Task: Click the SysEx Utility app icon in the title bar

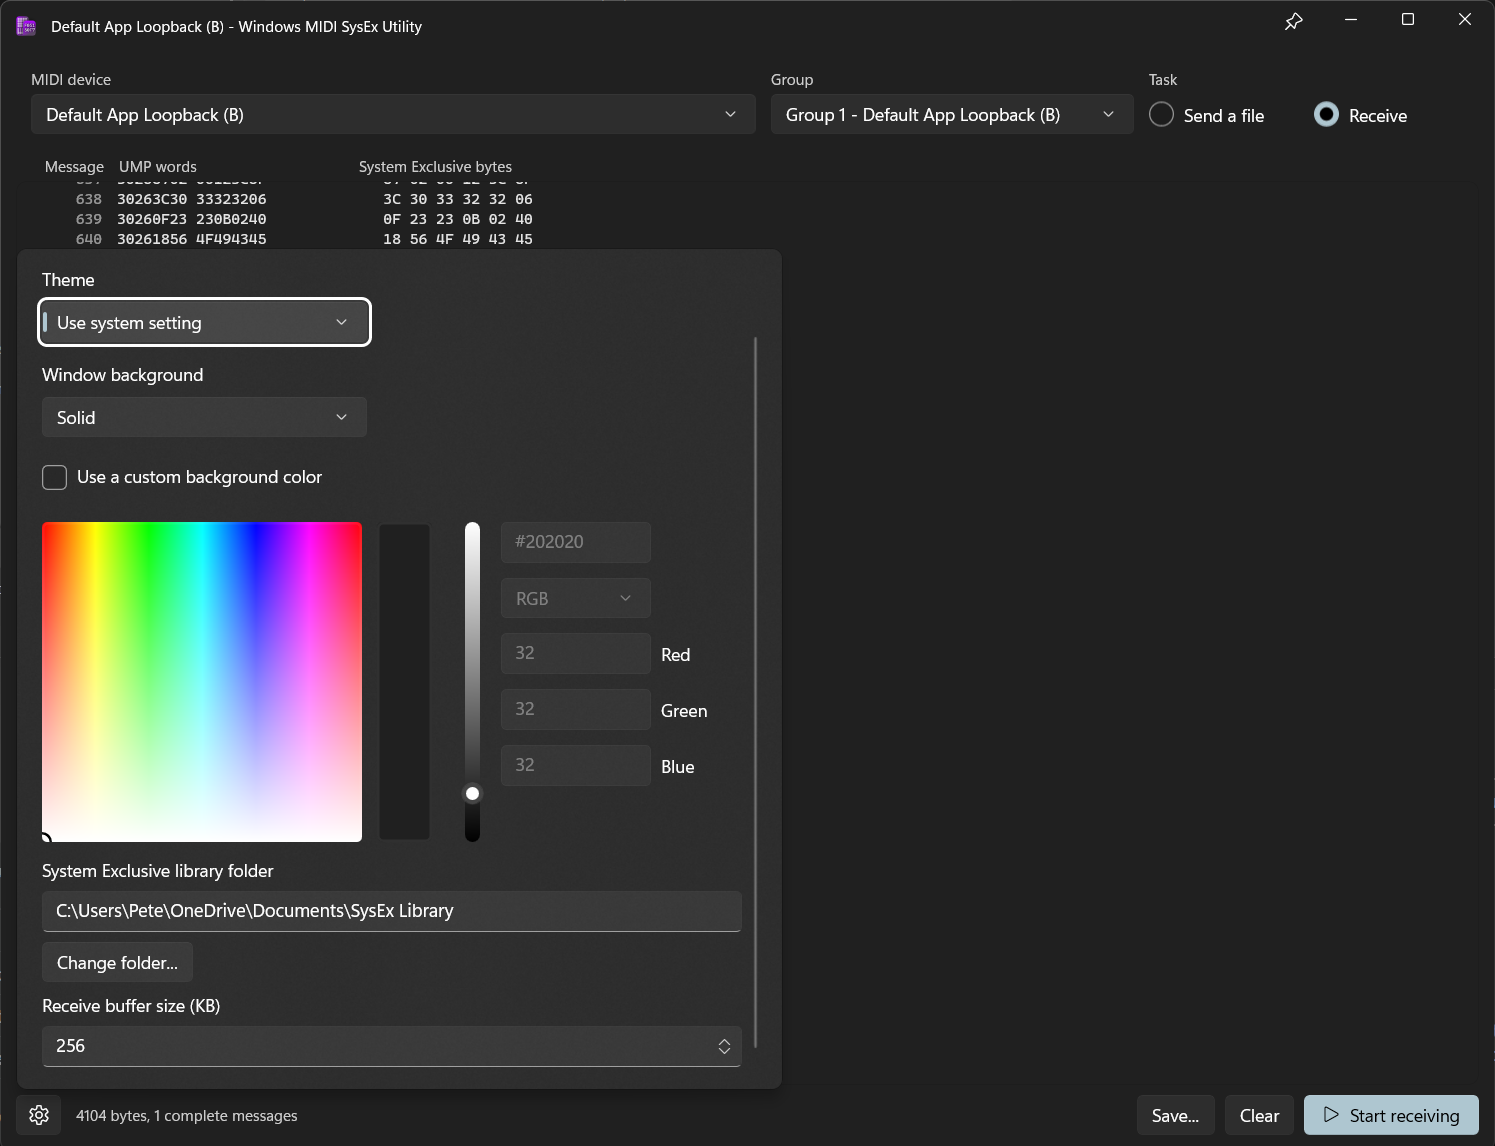Action: pos(27,27)
